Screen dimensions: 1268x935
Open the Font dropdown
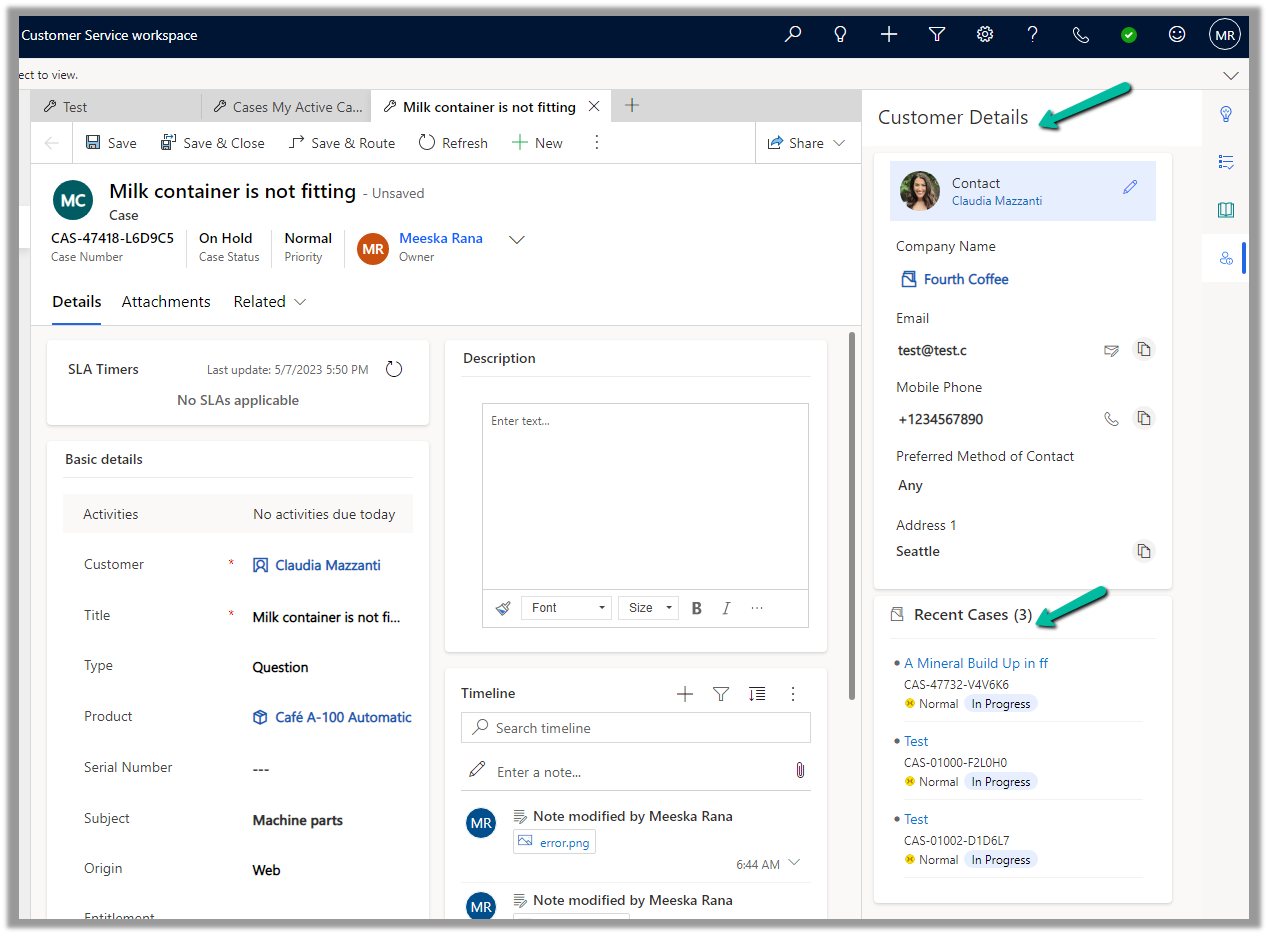pos(566,608)
